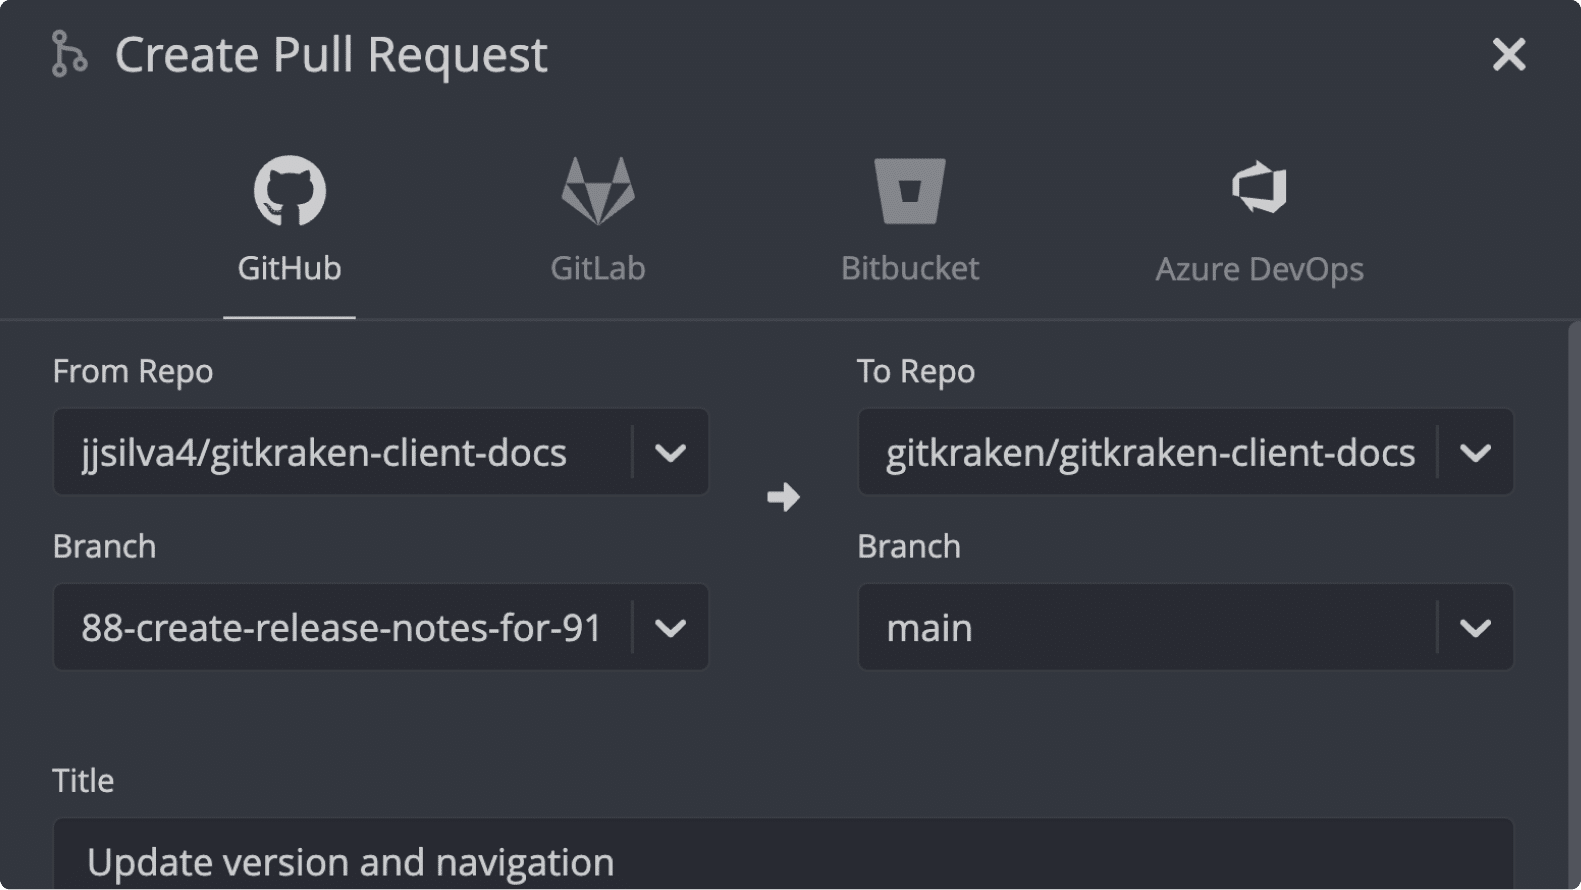Click the Title input with 'Update version and navigation'
This screenshot has height=890, width=1581.
point(783,855)
